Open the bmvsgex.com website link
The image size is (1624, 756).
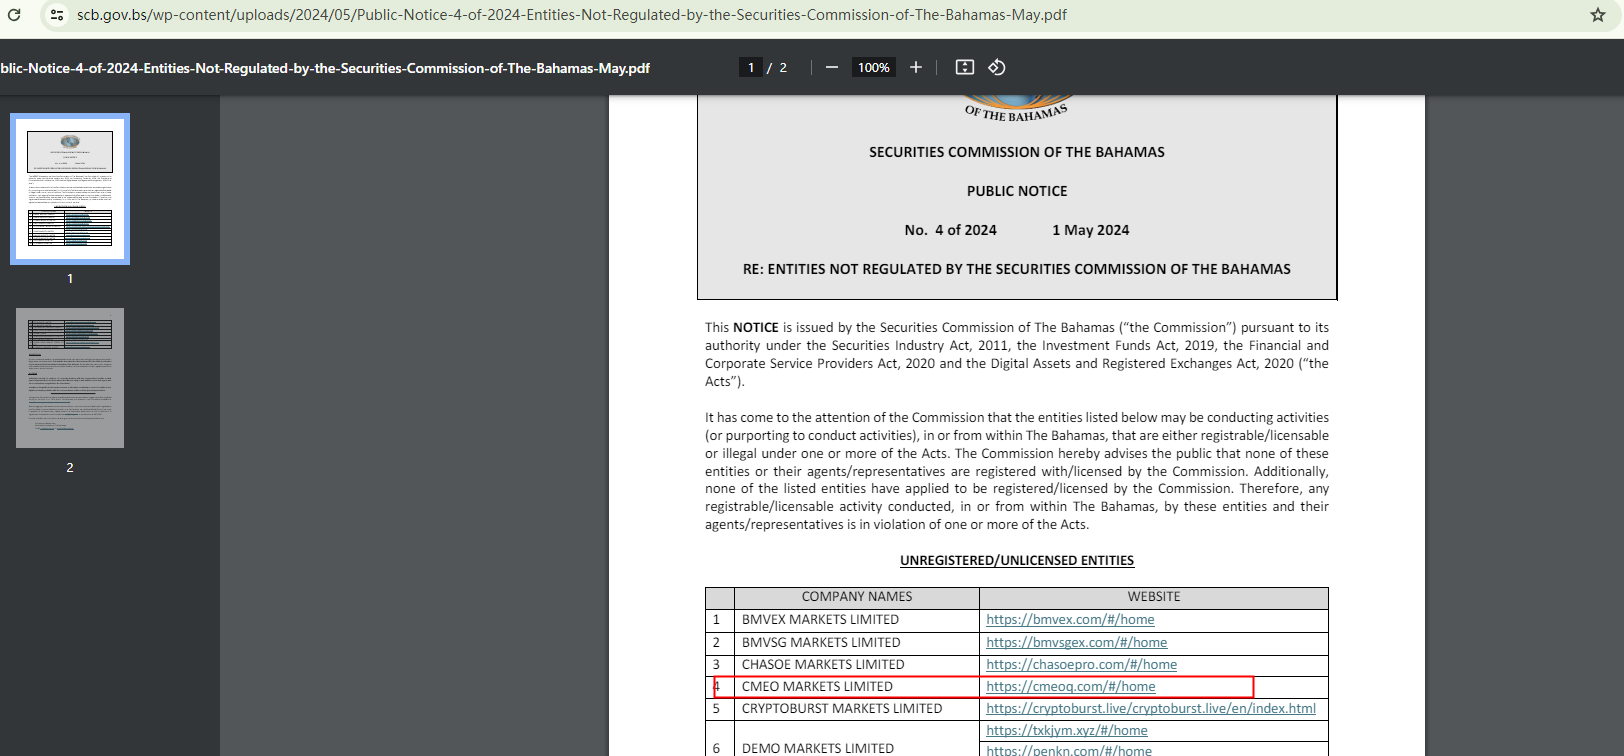tap(1076, 643)
